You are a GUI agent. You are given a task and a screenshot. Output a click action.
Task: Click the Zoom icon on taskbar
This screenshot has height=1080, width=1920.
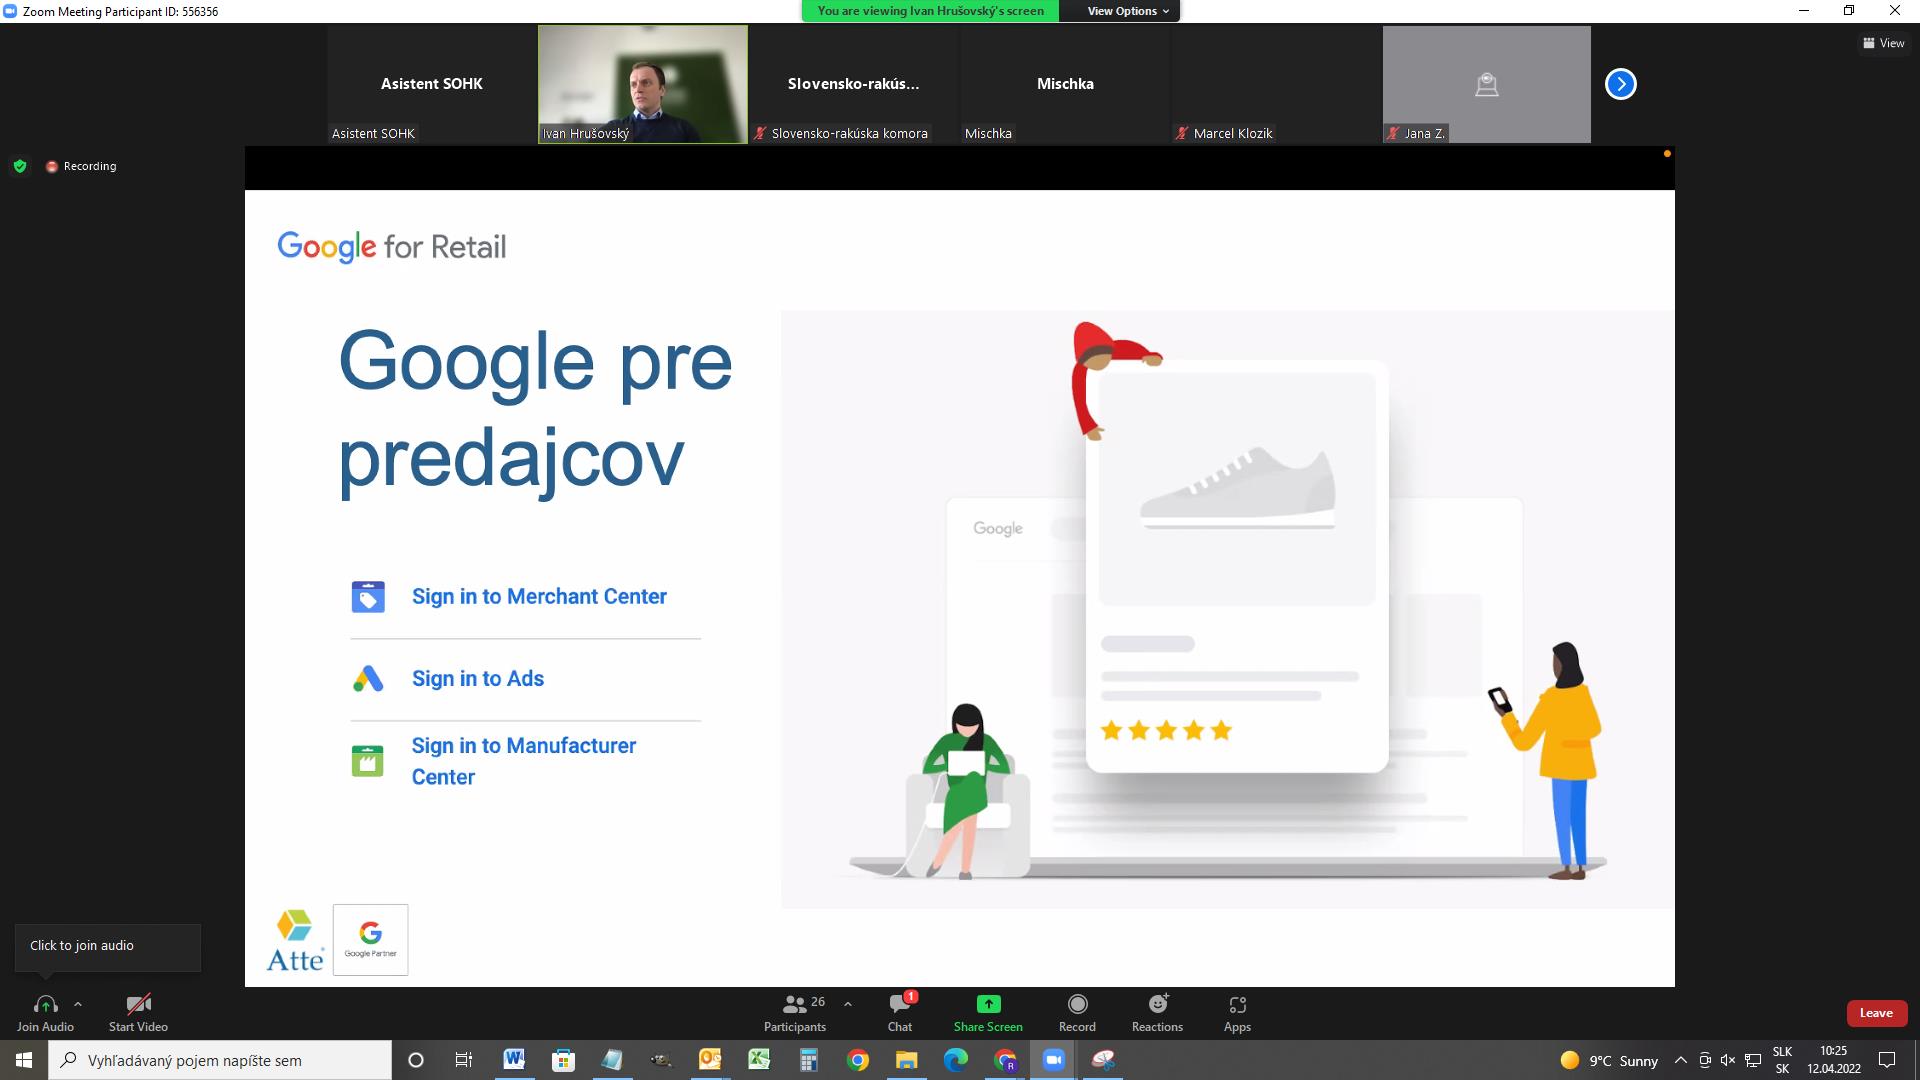1053,1060
